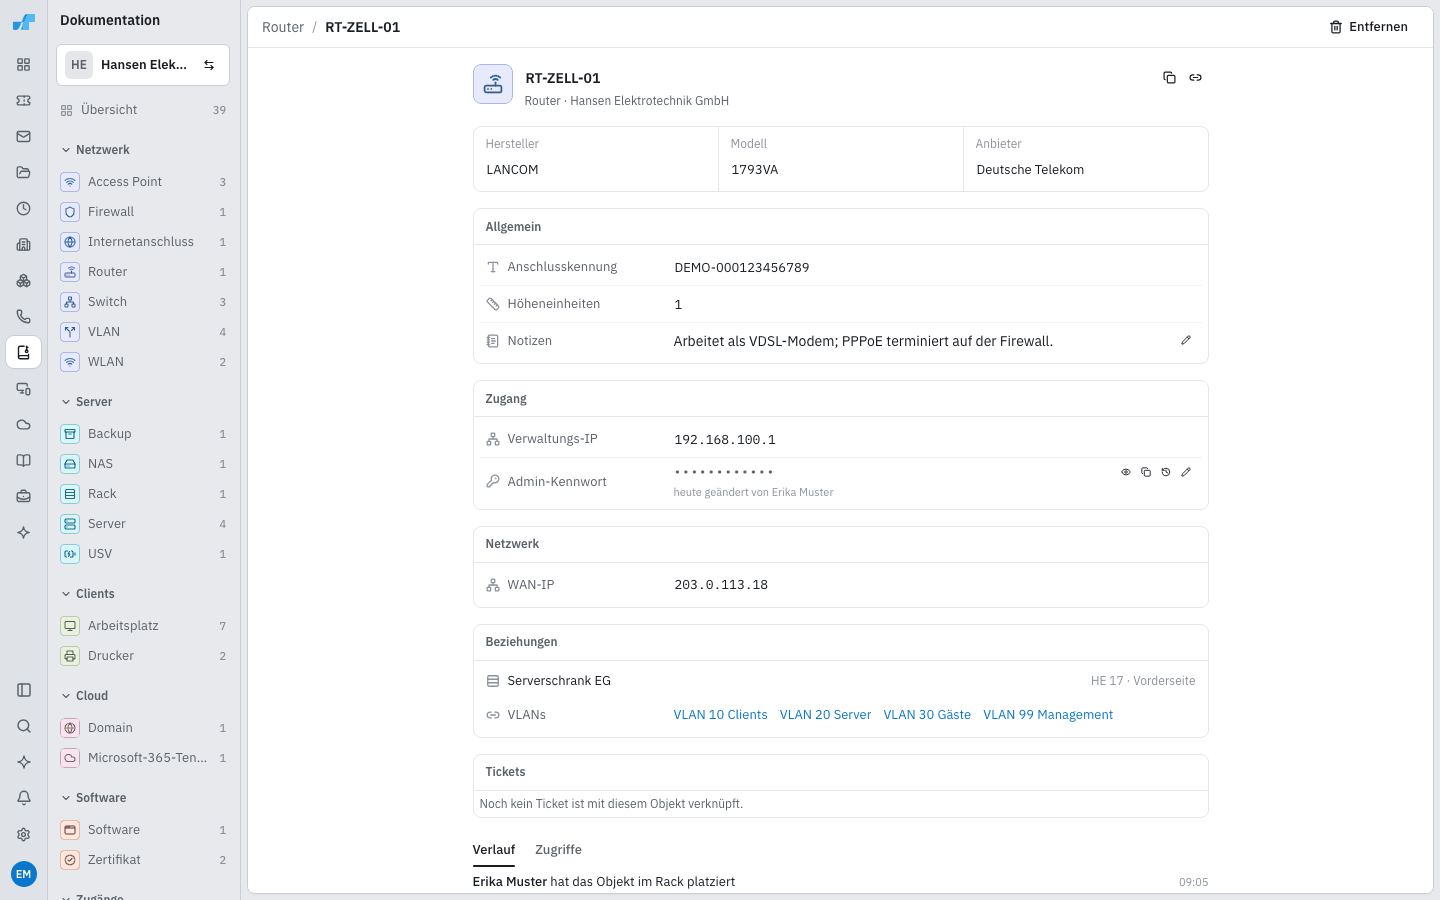1440x900 pixels.
Task: Open the Serverschrank EG relationship row
Action: 840,681
